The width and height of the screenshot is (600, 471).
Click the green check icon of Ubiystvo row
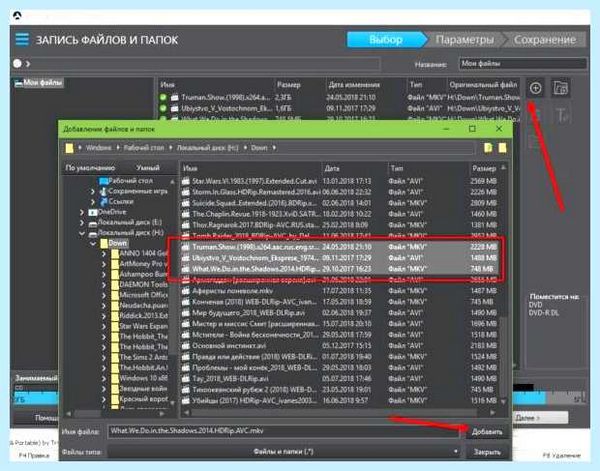(x=163, y=108)
